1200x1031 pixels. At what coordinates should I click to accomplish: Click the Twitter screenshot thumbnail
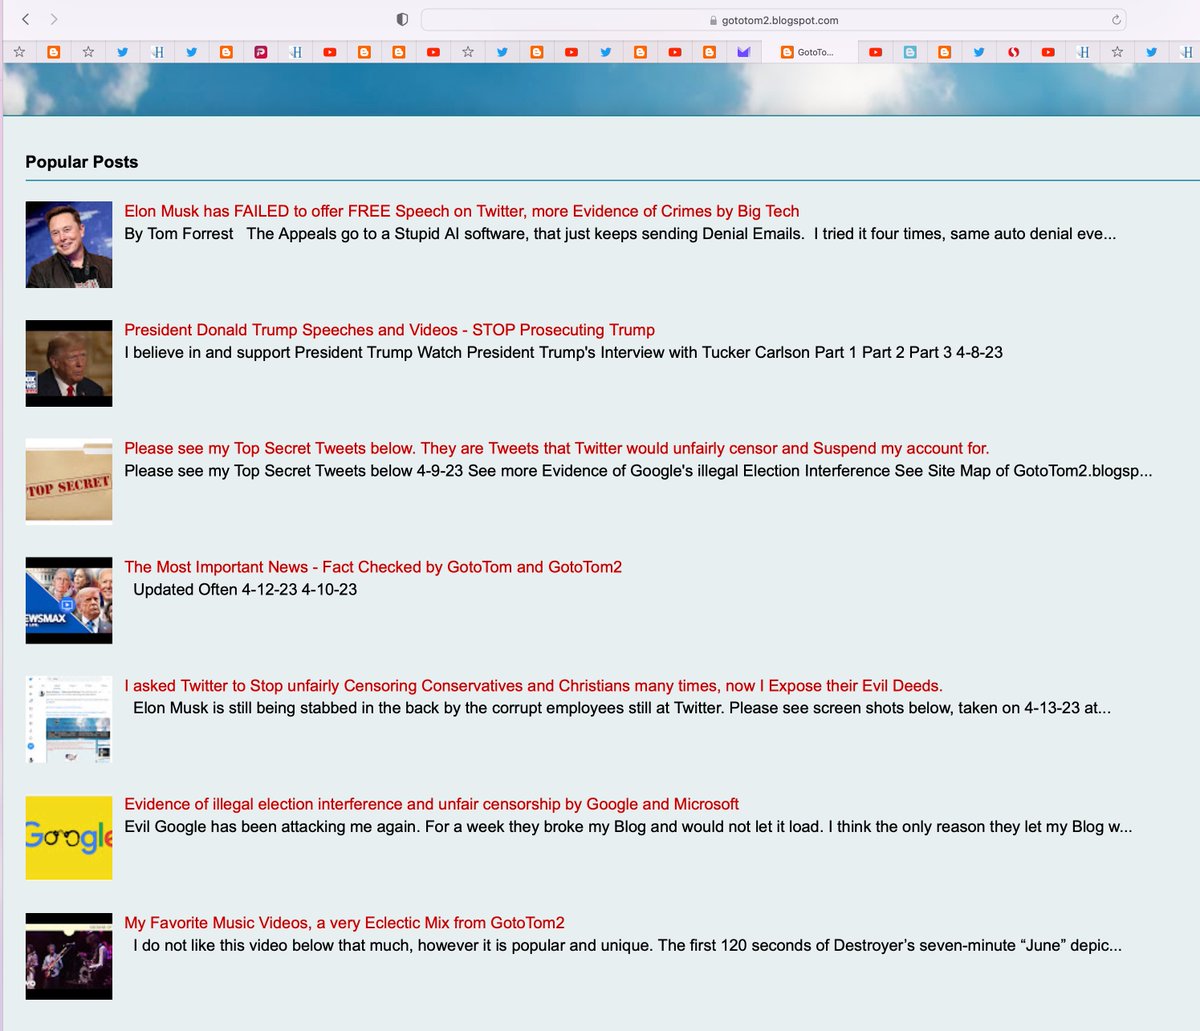click(69, 719)
